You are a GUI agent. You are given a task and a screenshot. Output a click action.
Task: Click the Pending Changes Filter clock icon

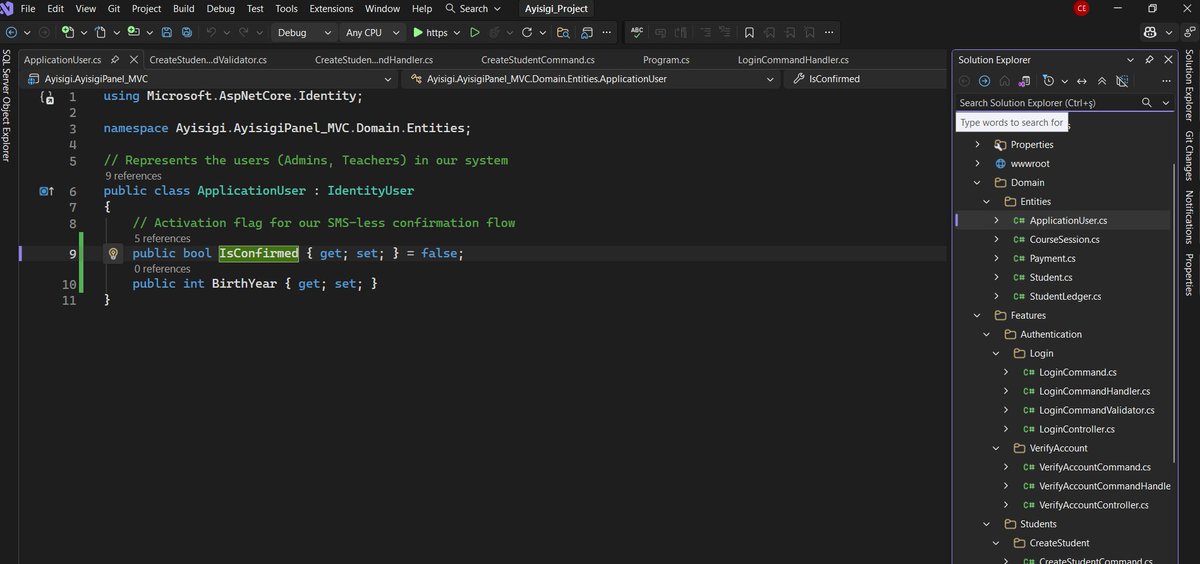point(1048,80)
